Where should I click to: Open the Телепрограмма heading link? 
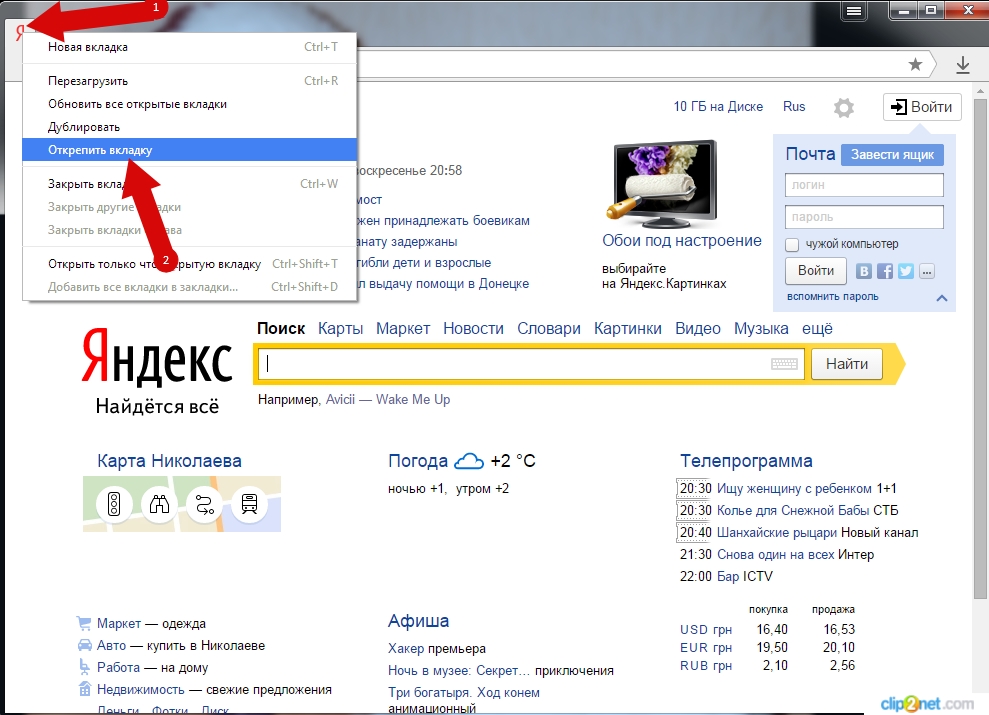click(x=746, y=461)
